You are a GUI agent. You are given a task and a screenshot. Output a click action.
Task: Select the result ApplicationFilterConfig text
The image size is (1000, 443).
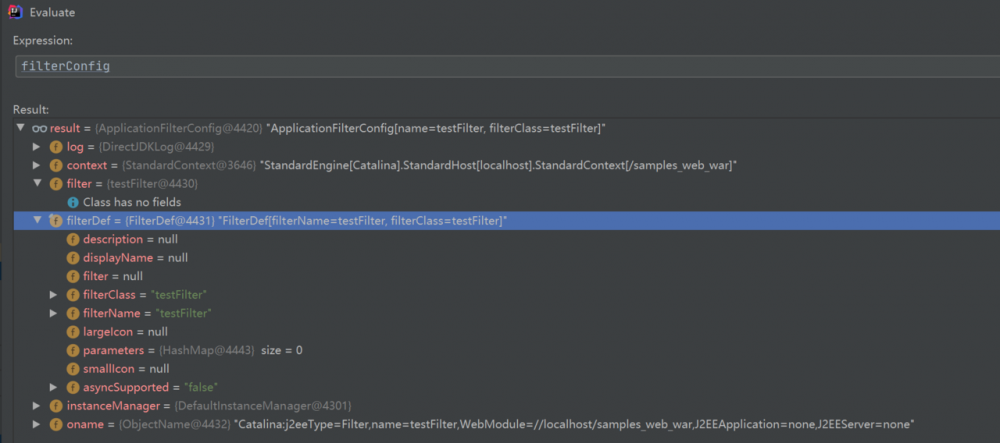pyautogui.click(x=327, y=129)
